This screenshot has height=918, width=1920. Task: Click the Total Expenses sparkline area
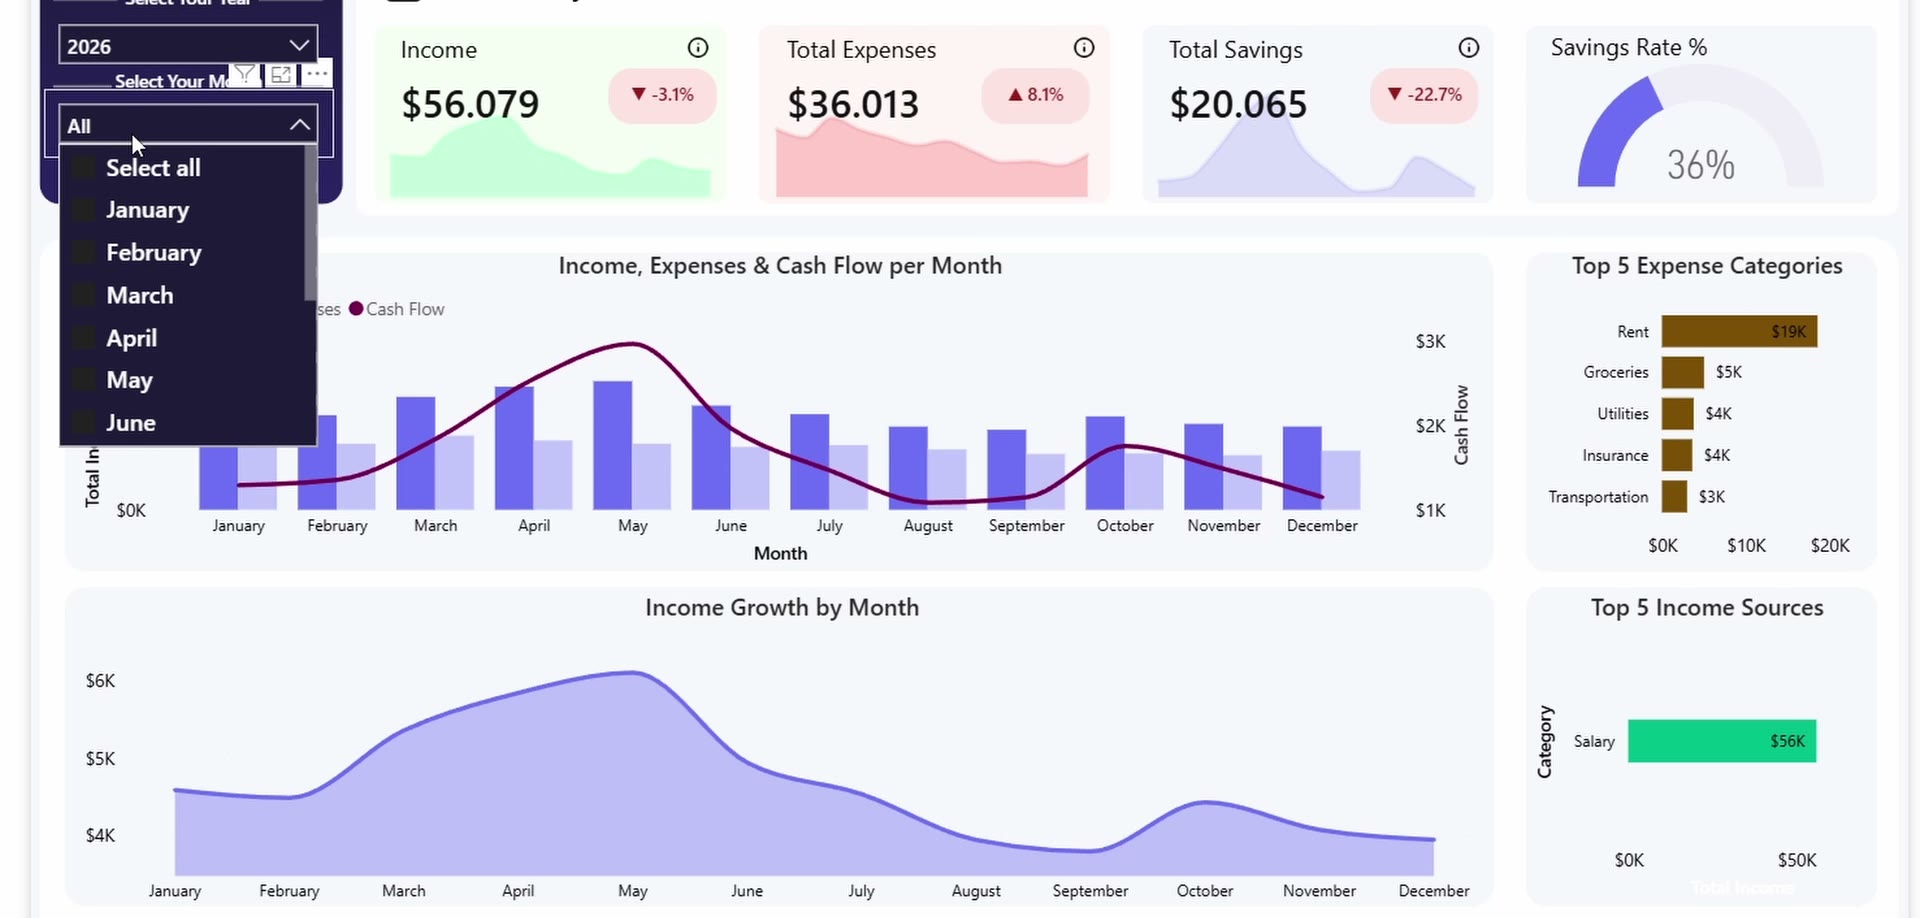click(x=932, y=158)
